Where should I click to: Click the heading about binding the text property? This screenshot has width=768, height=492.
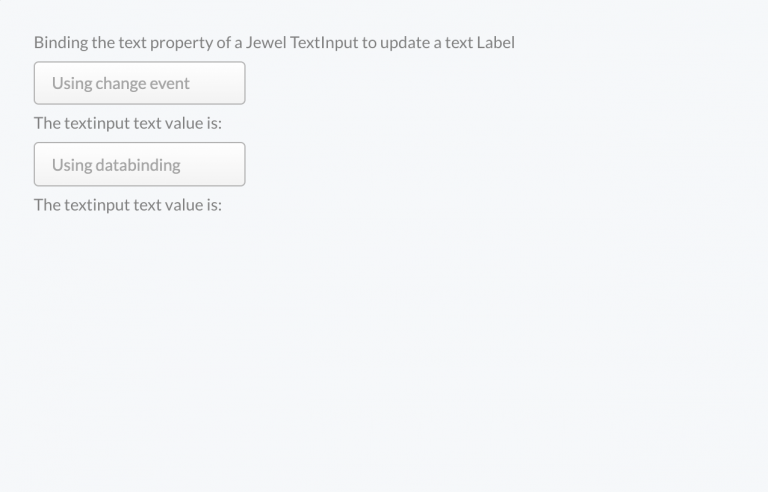click(274, 43)
